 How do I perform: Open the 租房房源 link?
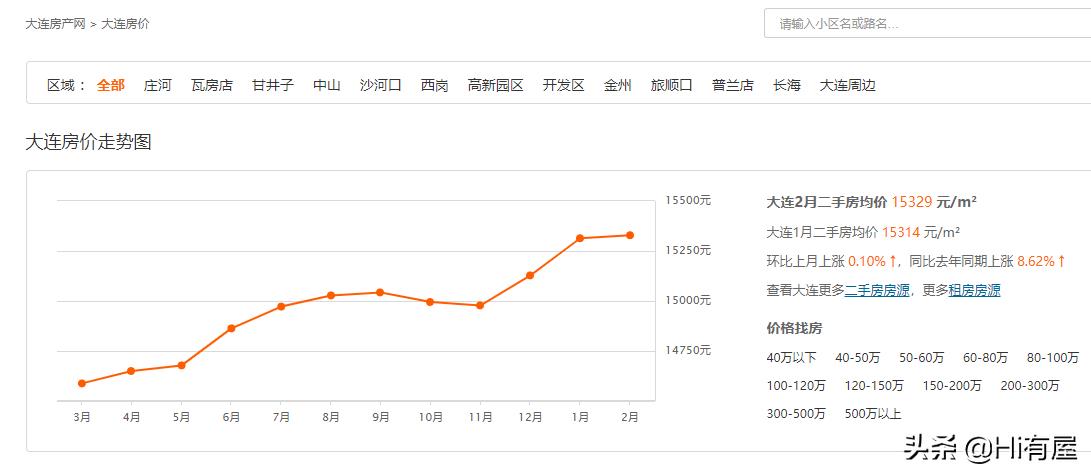pos(974,290)
